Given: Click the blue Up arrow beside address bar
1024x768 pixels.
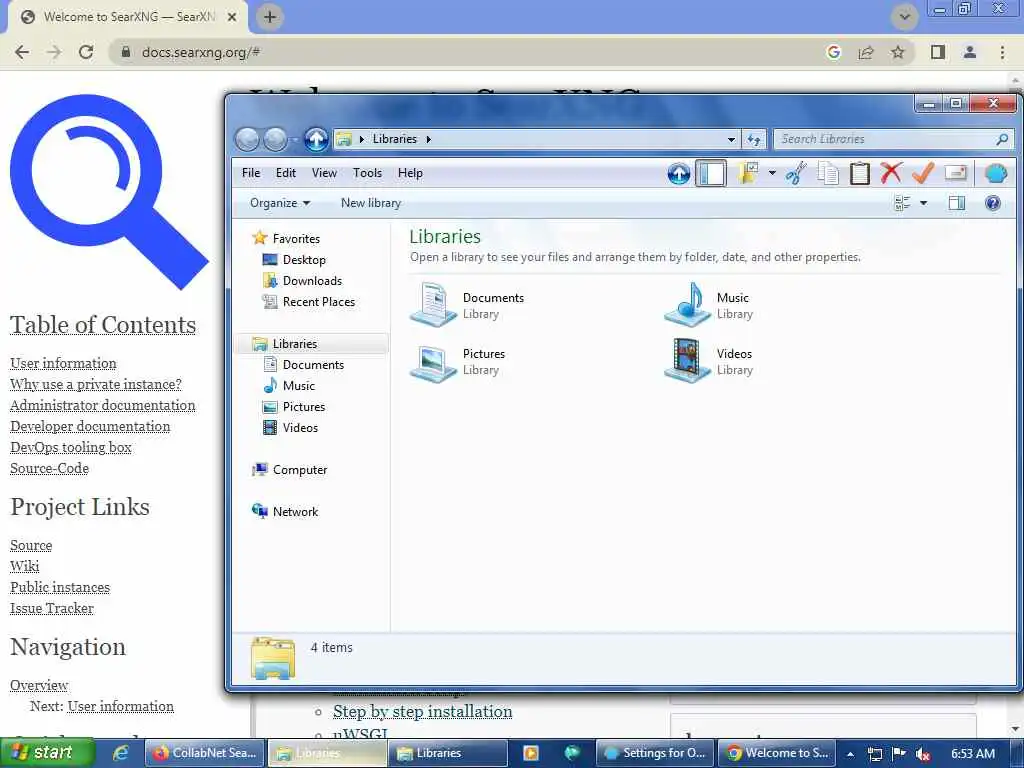Looking at the screenshot, I should [316, 139].
